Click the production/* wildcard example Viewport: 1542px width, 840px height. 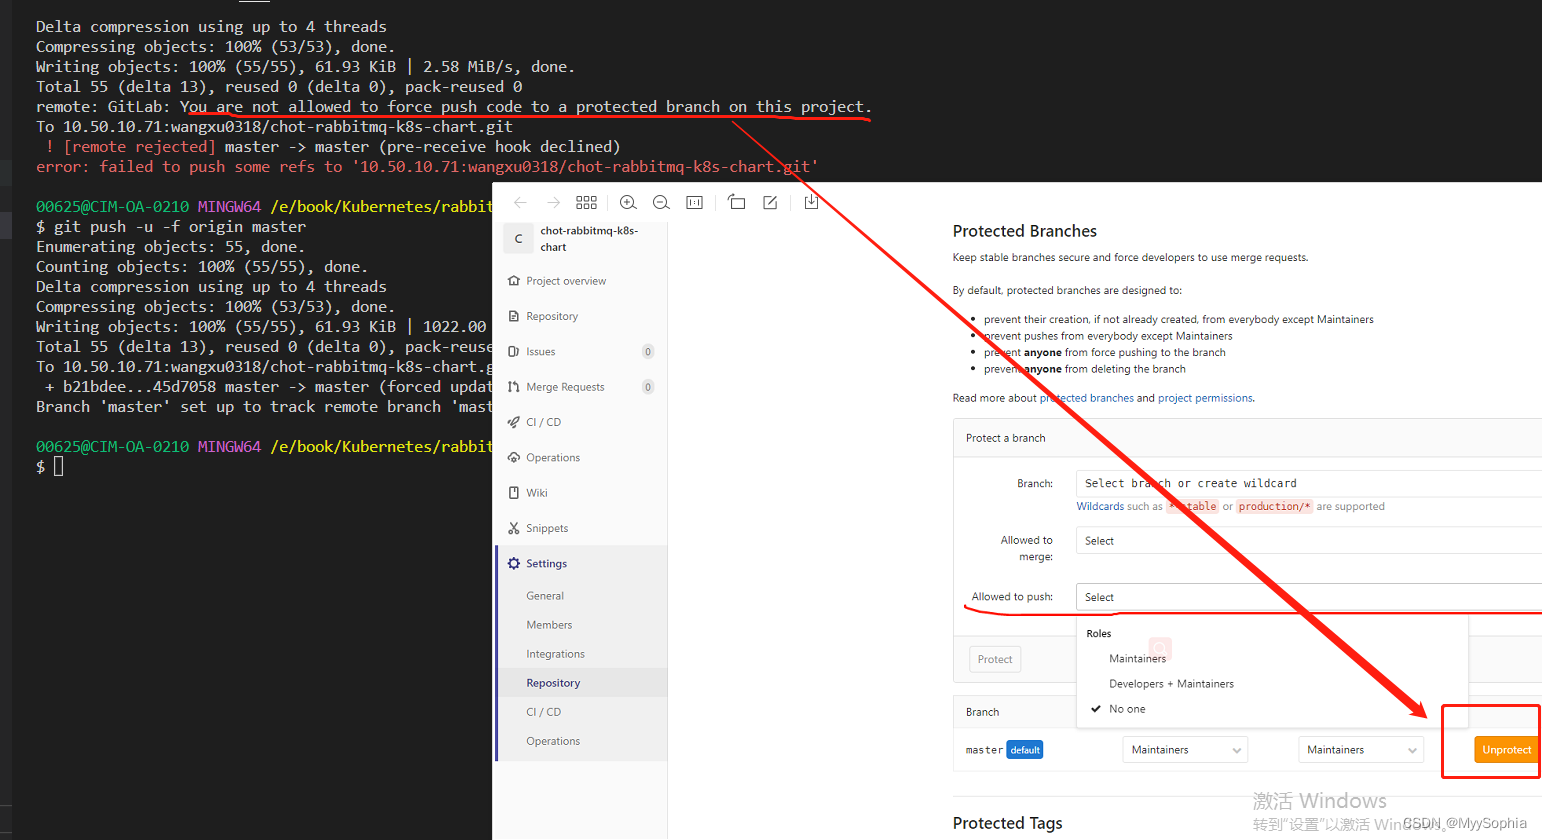tap(1274, 507)
